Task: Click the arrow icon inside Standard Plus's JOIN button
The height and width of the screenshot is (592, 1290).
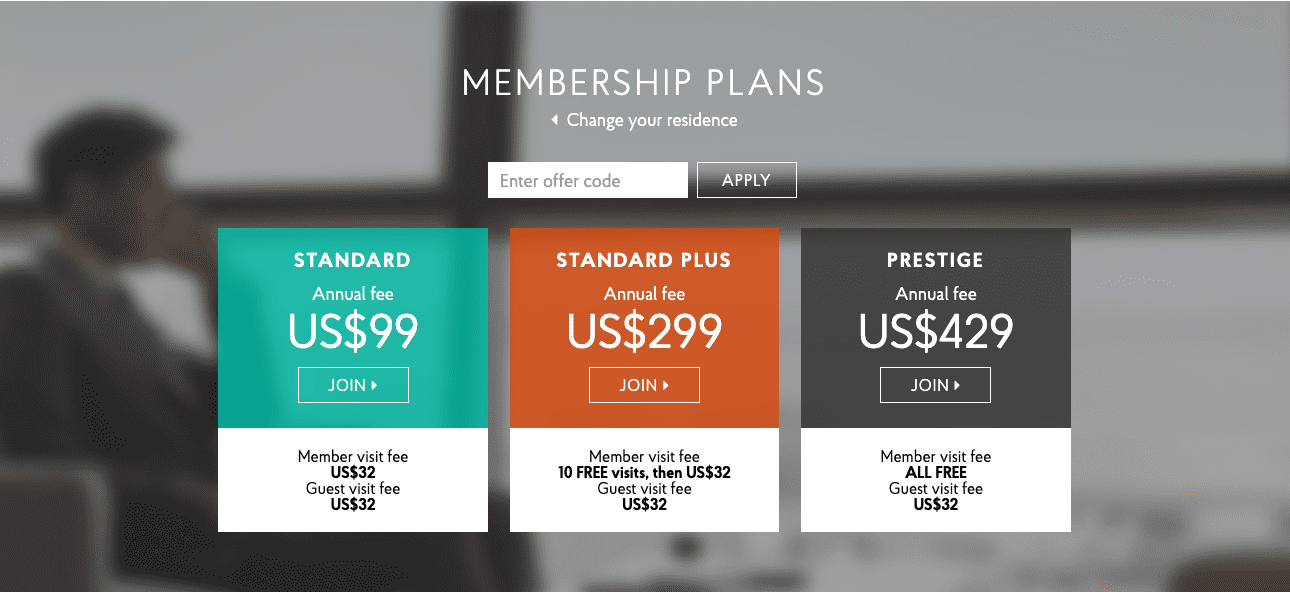Action: [664, 384]
